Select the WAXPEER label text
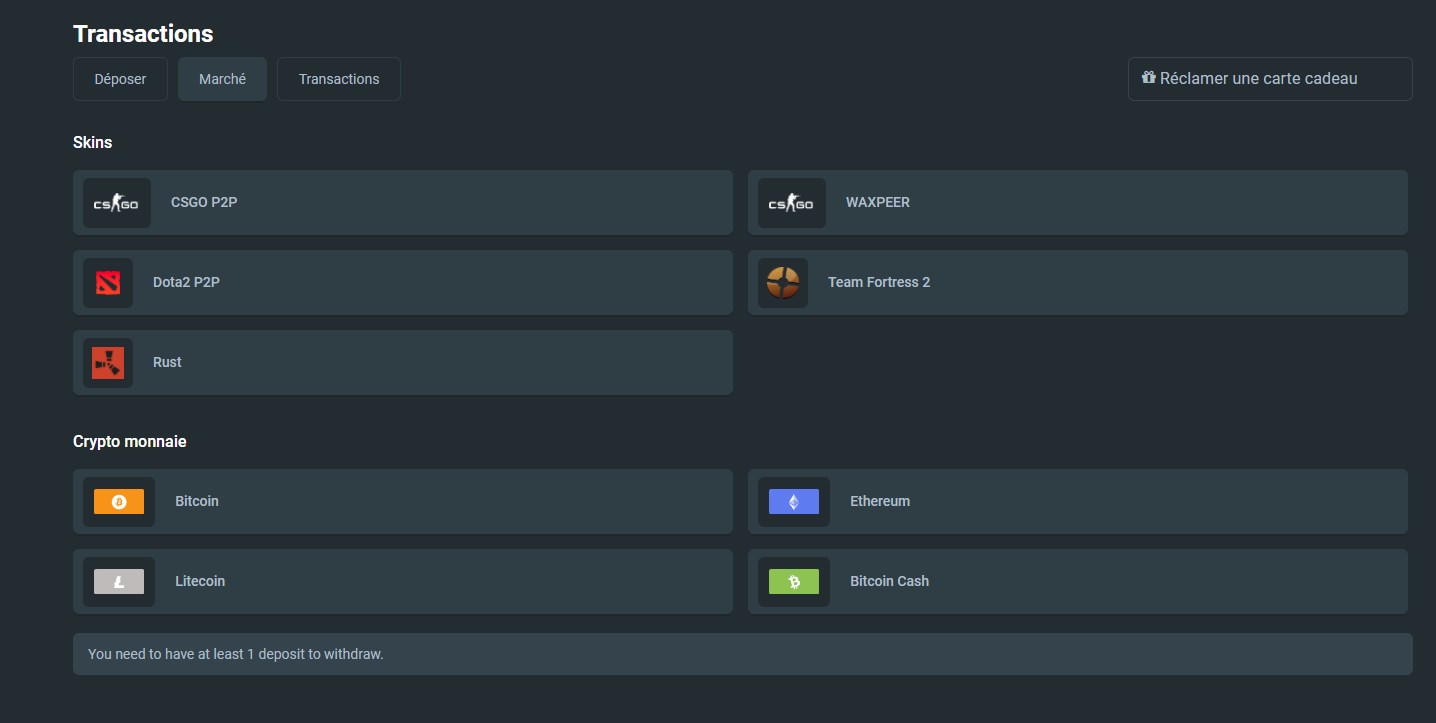This screenshot has height=723, width=1436. [877, 202]
